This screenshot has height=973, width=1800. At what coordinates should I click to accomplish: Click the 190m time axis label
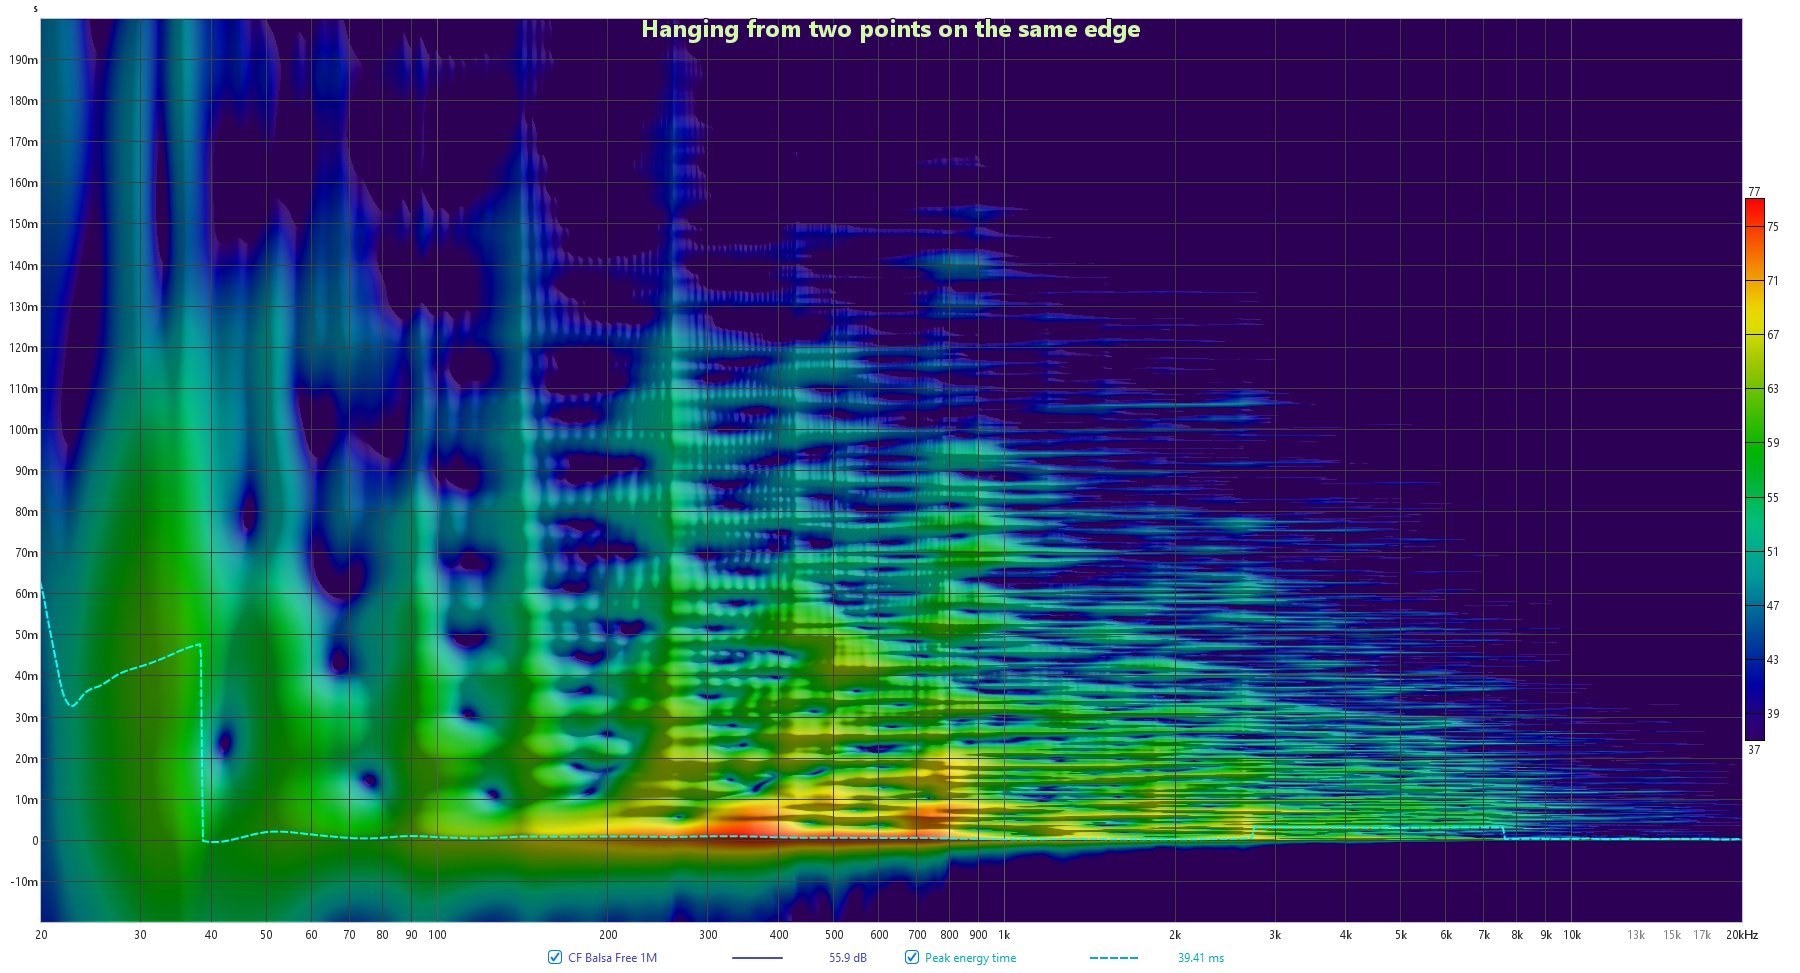pos(24,60)
